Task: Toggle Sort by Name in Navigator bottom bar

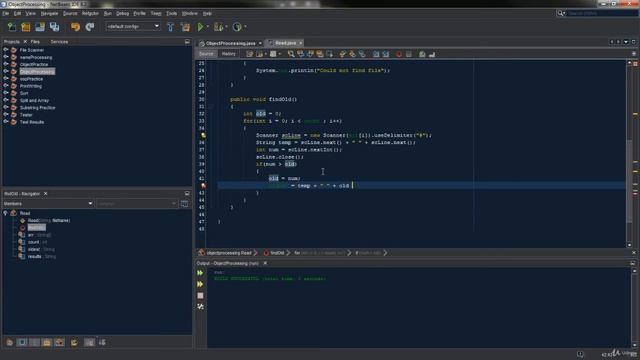Action: (89, 342)
